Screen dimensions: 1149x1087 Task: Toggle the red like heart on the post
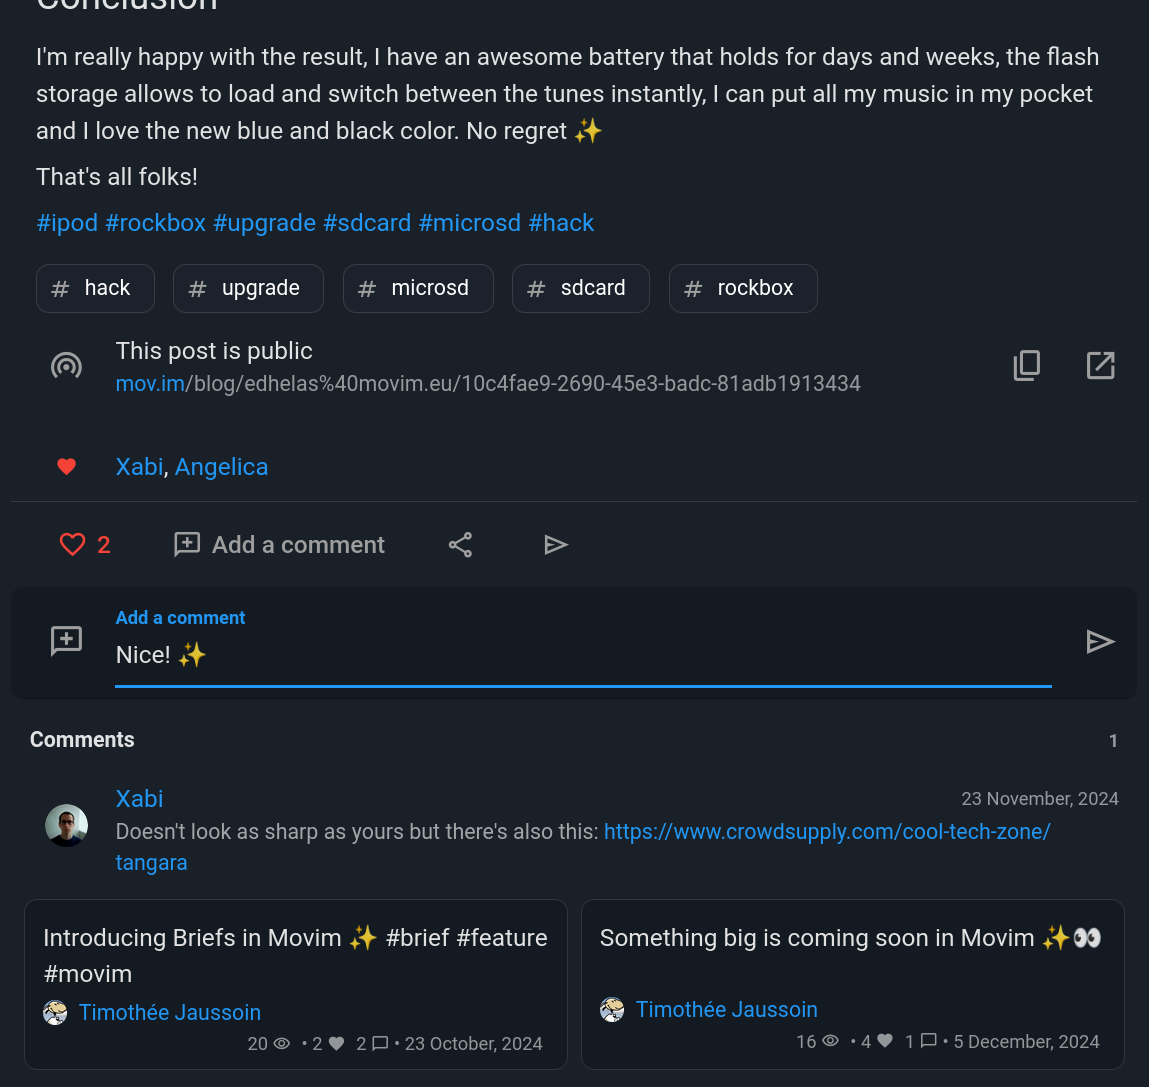[x=73, y=544]
